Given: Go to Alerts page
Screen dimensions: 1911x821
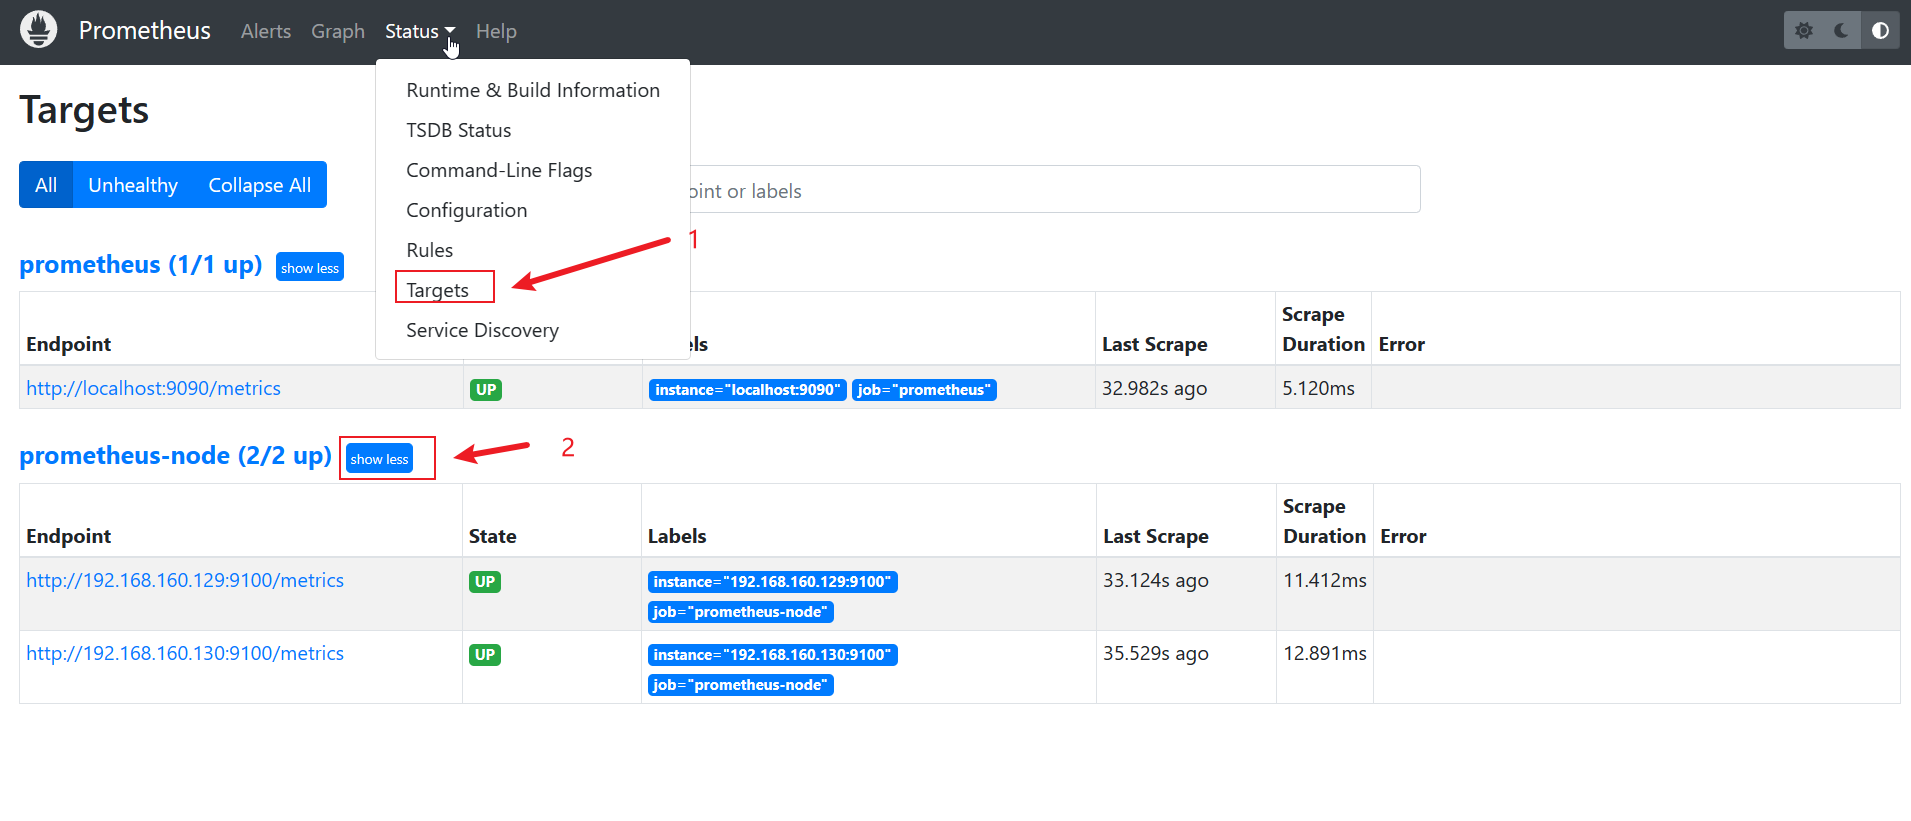Looking at the screenshot, I should pos(266,31).
